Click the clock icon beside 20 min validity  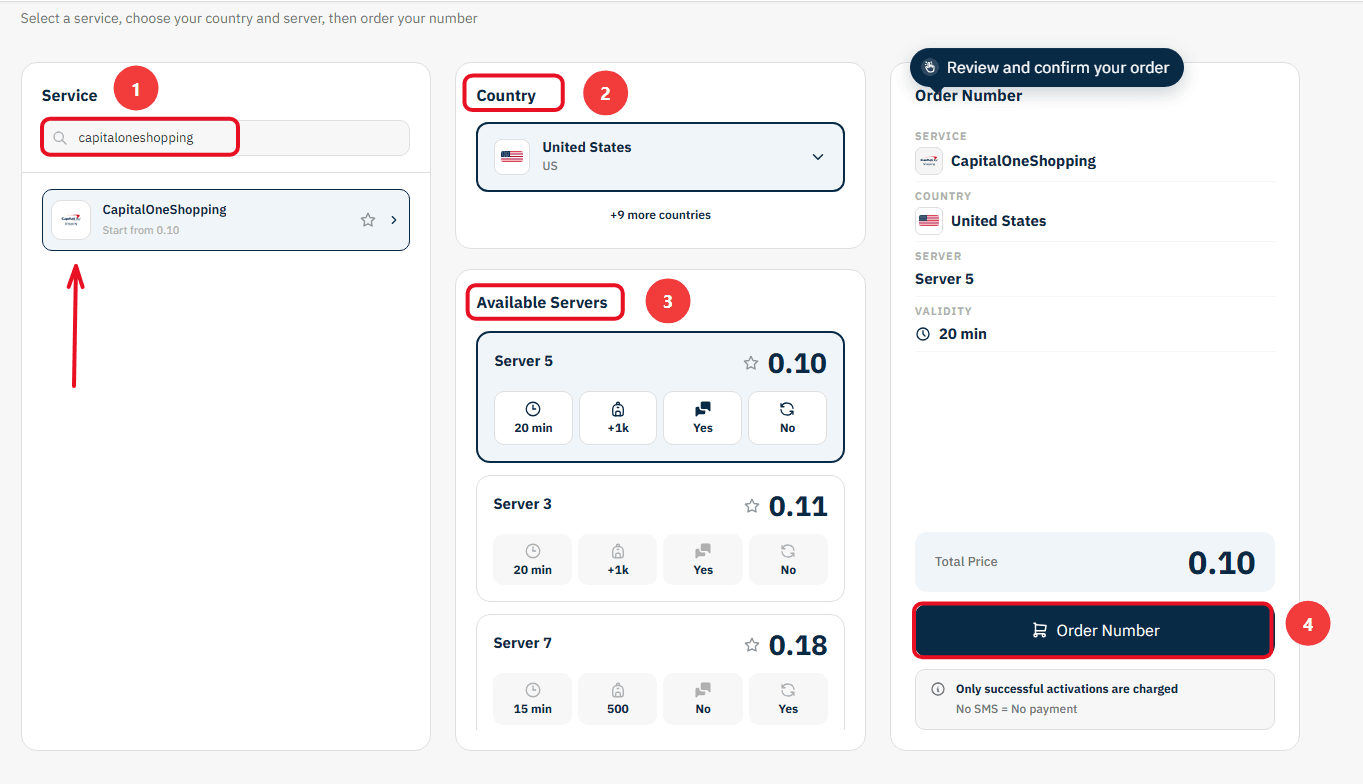[923, 334]
